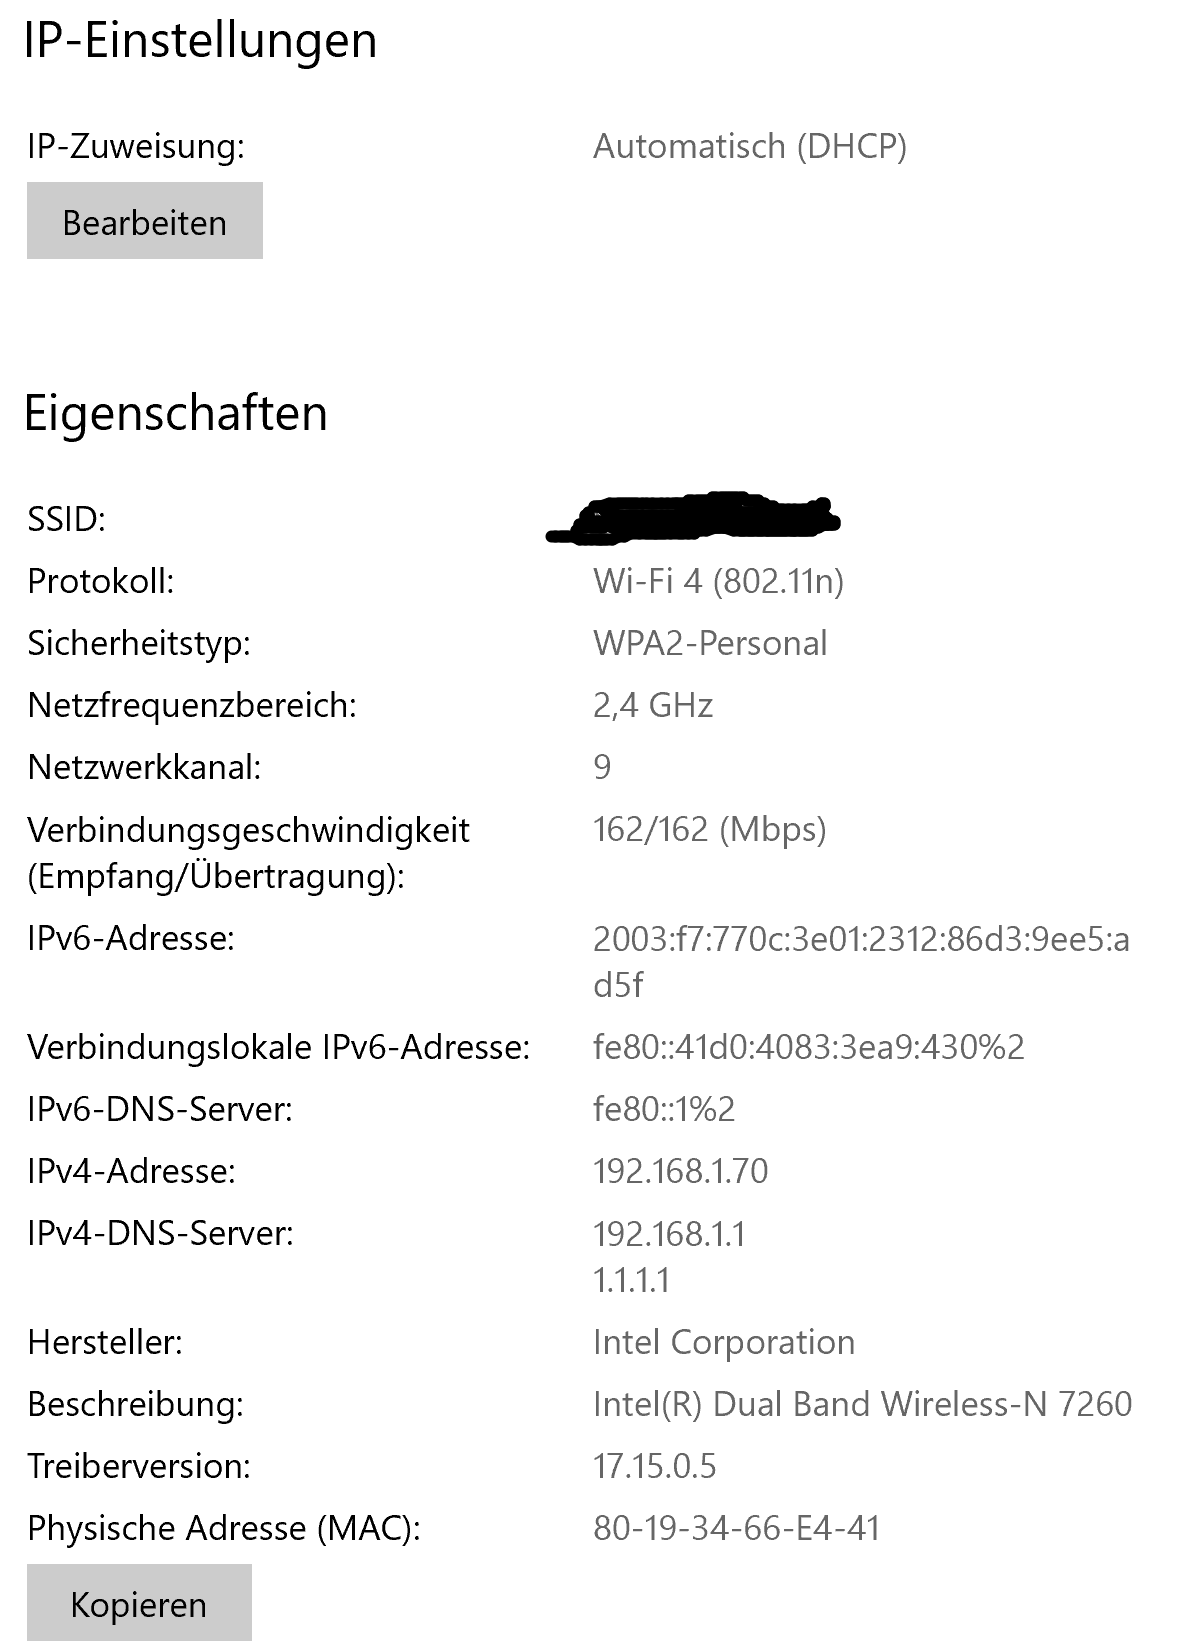The image size is (1198, 1641).
Task: Click the Protokoll value Wi-Fi 4 (802.11n)
Action: point(719,581)
